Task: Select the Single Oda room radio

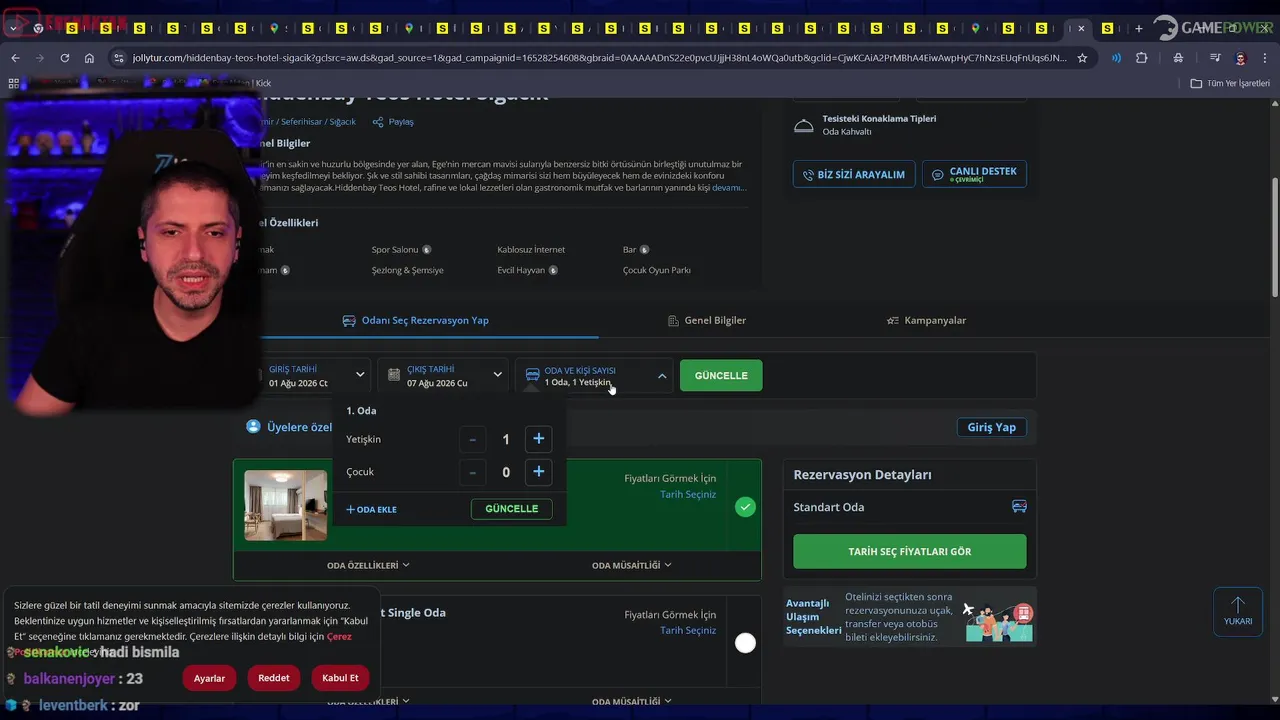Action: click(745, 643)
